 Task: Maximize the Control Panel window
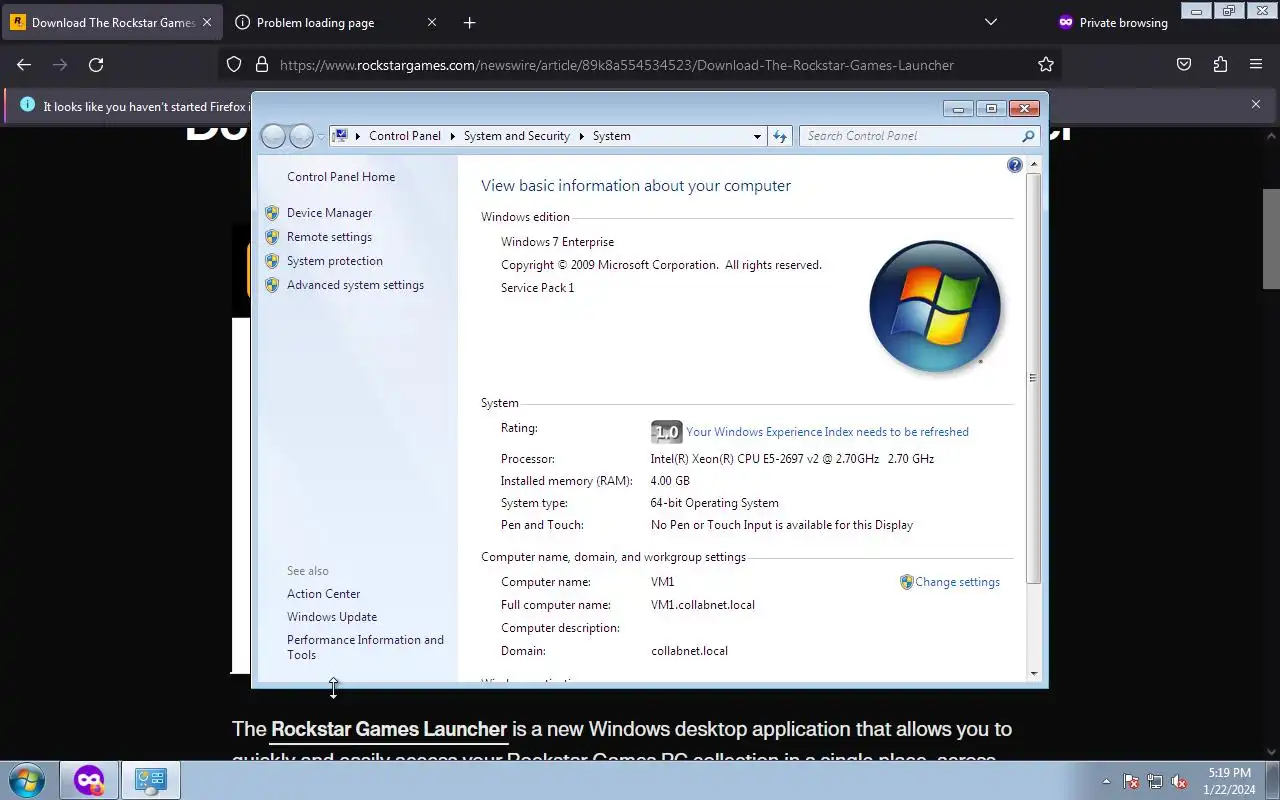pos(991,108)
